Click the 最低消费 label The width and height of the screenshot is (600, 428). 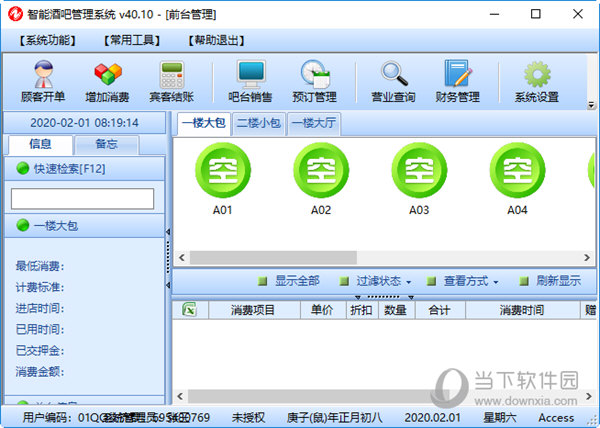coord(40,266)
